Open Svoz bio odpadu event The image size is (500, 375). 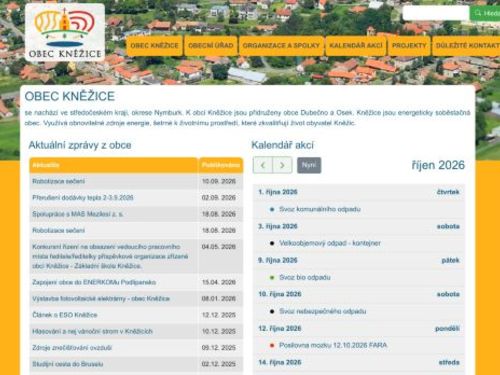305,277
